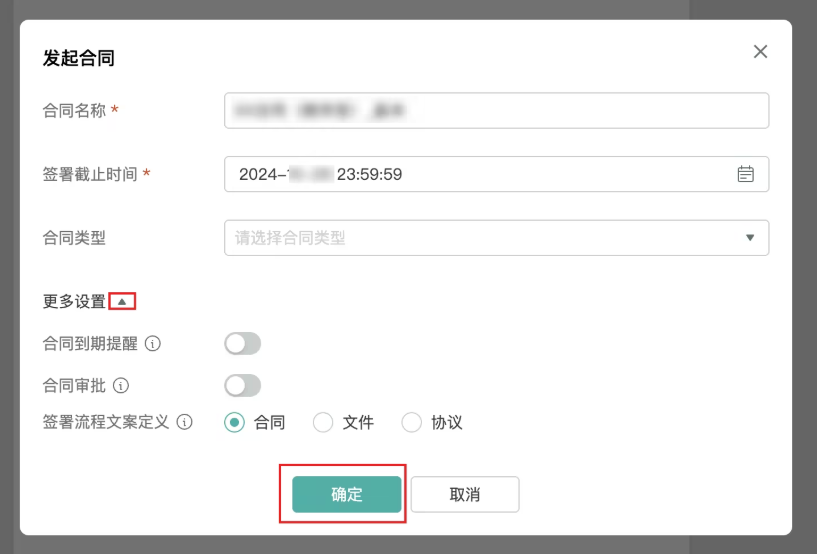Close the 发起合同 dialog
Viewport: 817px width, 554px height.
(x=760, y=52)
